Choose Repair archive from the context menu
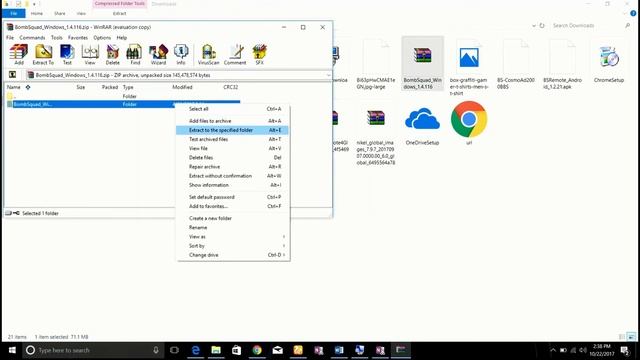The image size is (640, 360). tap(233, 167)
